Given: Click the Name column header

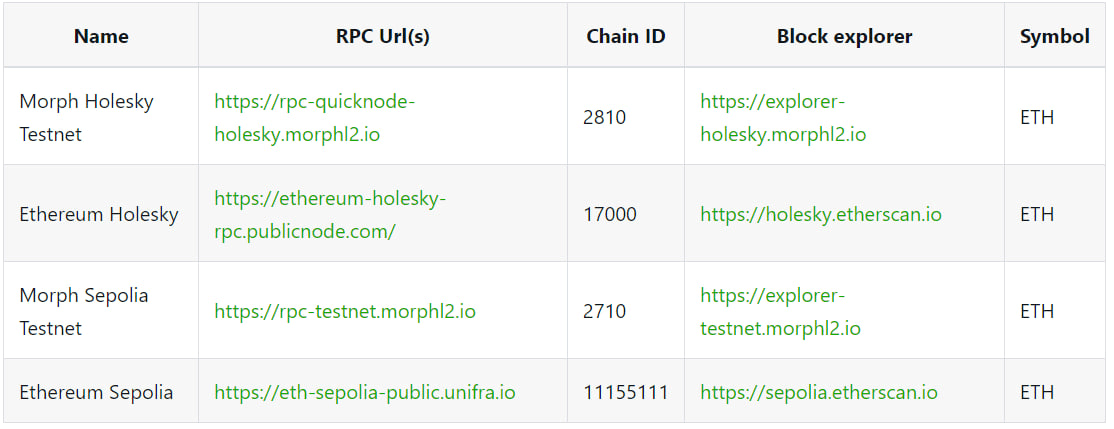Looking at the screenshot, I should (x=102, y=36).
